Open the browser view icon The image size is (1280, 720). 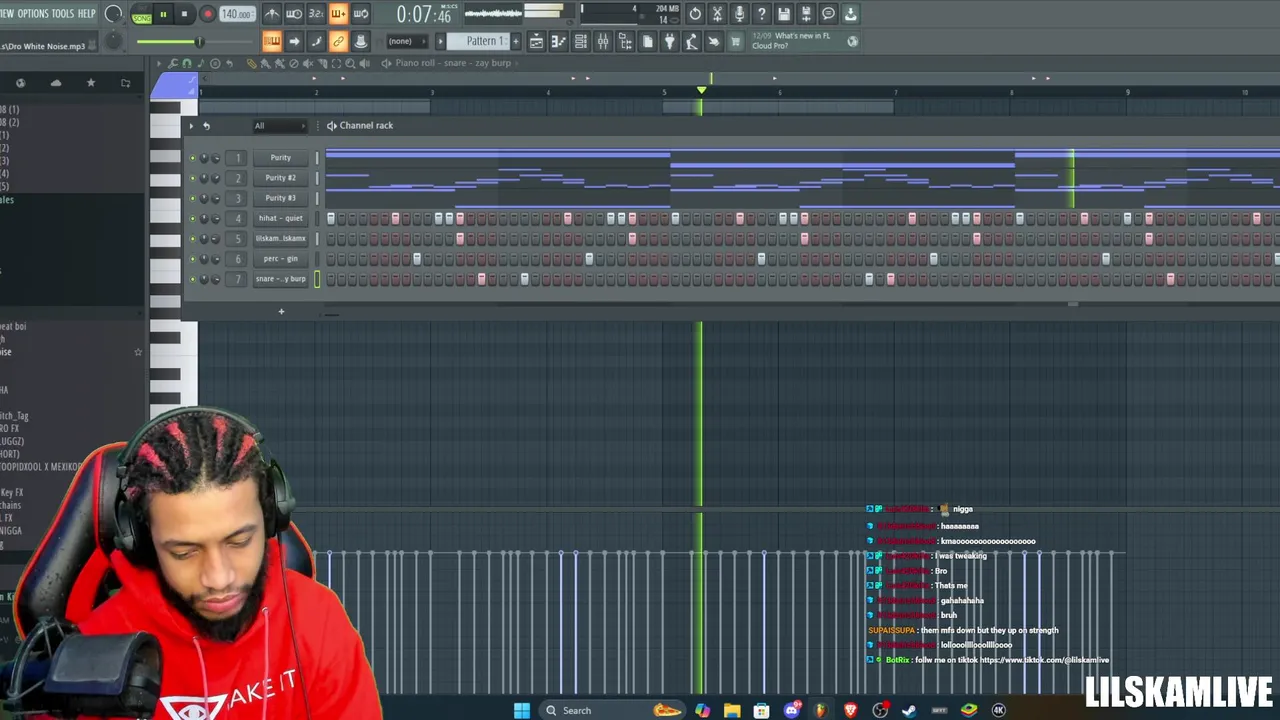pos(625,41)
